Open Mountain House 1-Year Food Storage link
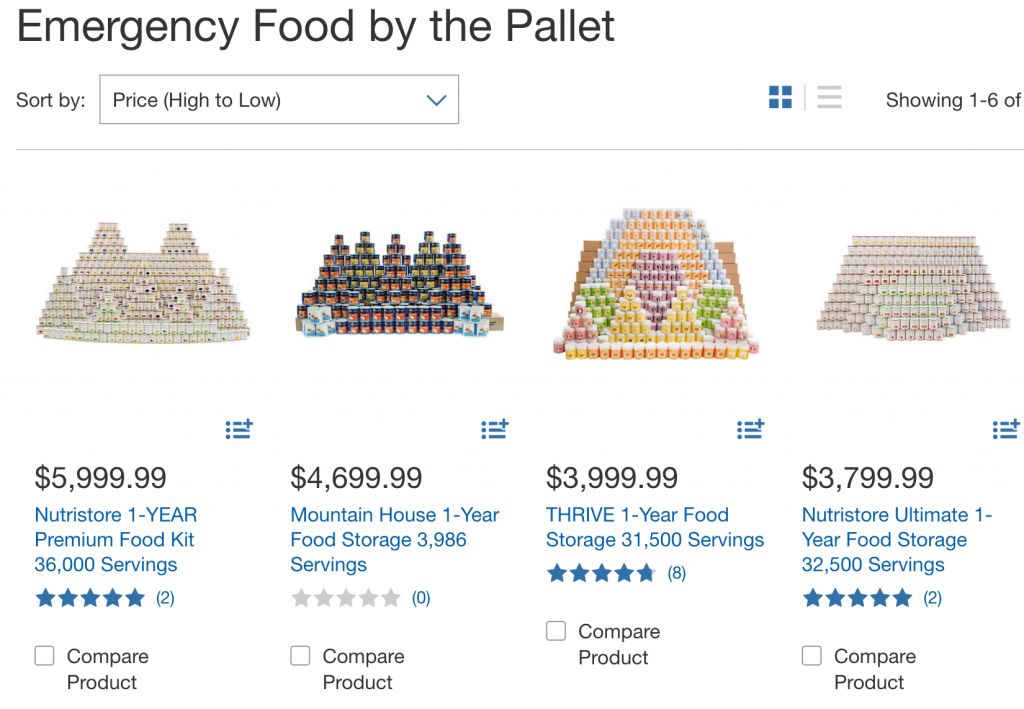 394,540
